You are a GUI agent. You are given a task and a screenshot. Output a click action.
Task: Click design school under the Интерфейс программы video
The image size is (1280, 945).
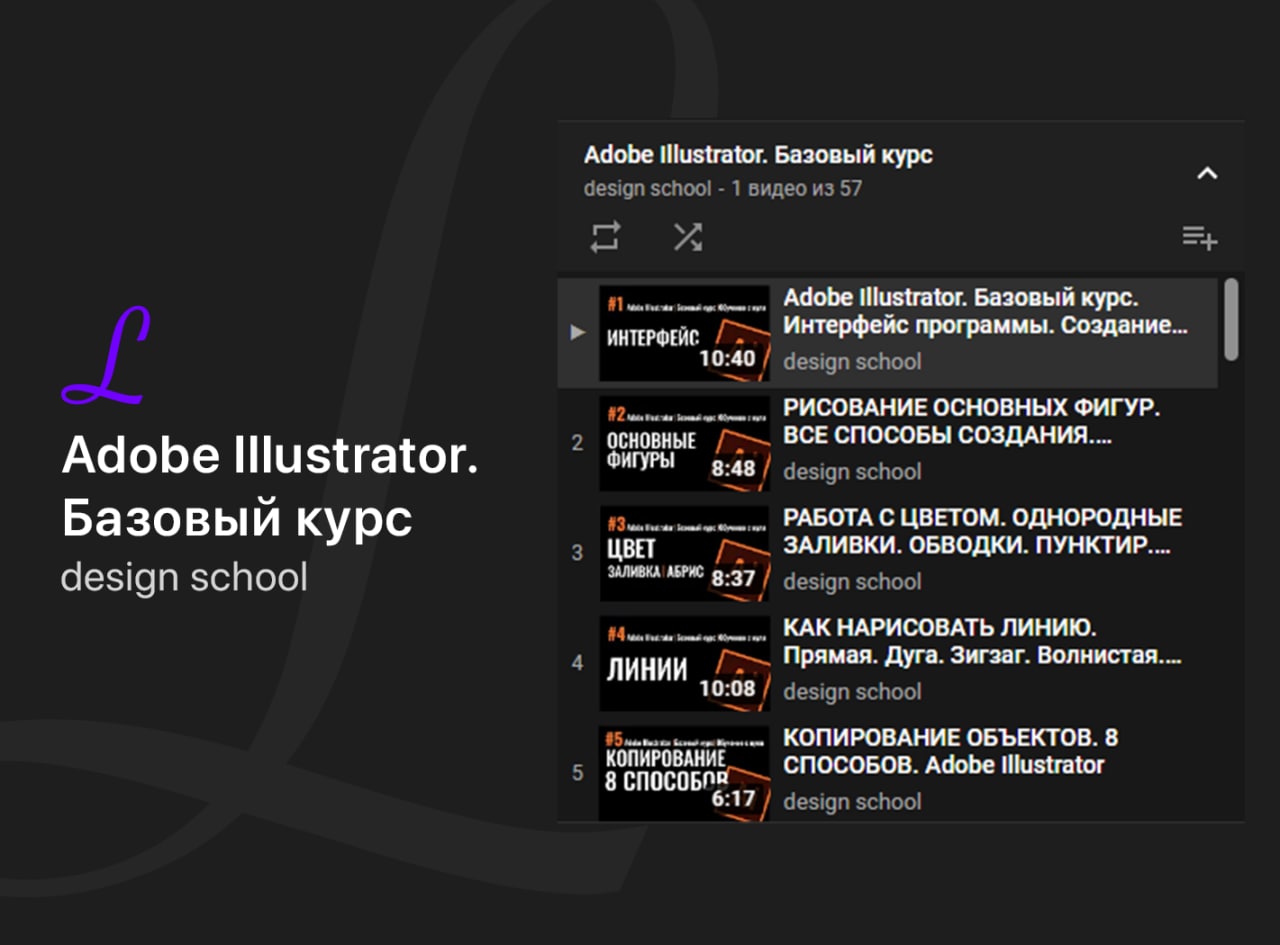852,362
